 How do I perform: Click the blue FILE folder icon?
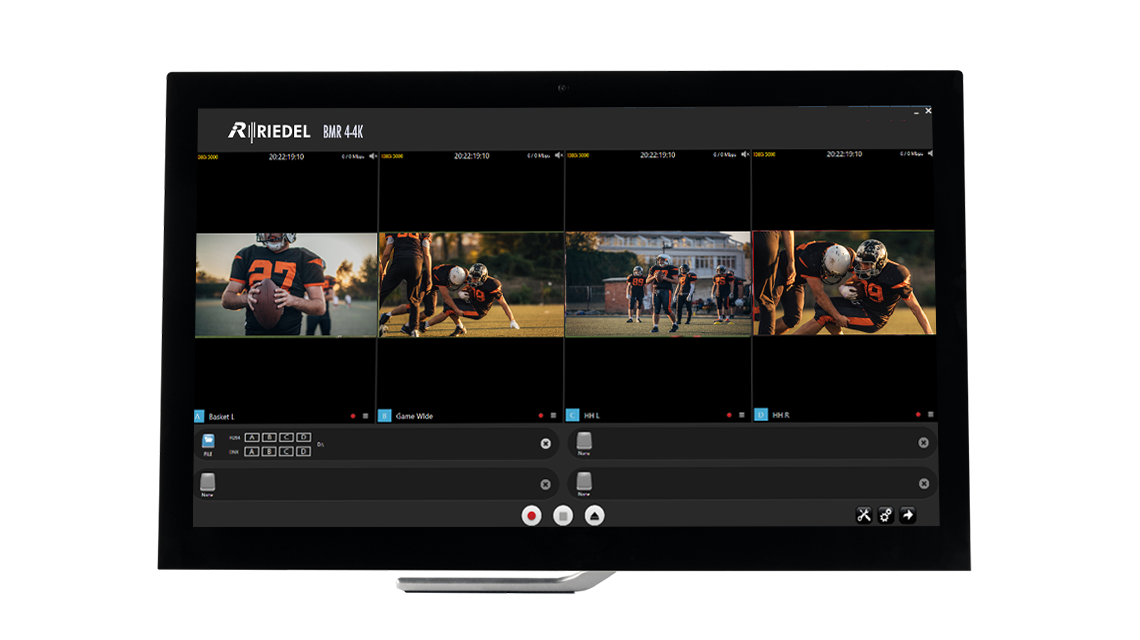click(208, 441)
